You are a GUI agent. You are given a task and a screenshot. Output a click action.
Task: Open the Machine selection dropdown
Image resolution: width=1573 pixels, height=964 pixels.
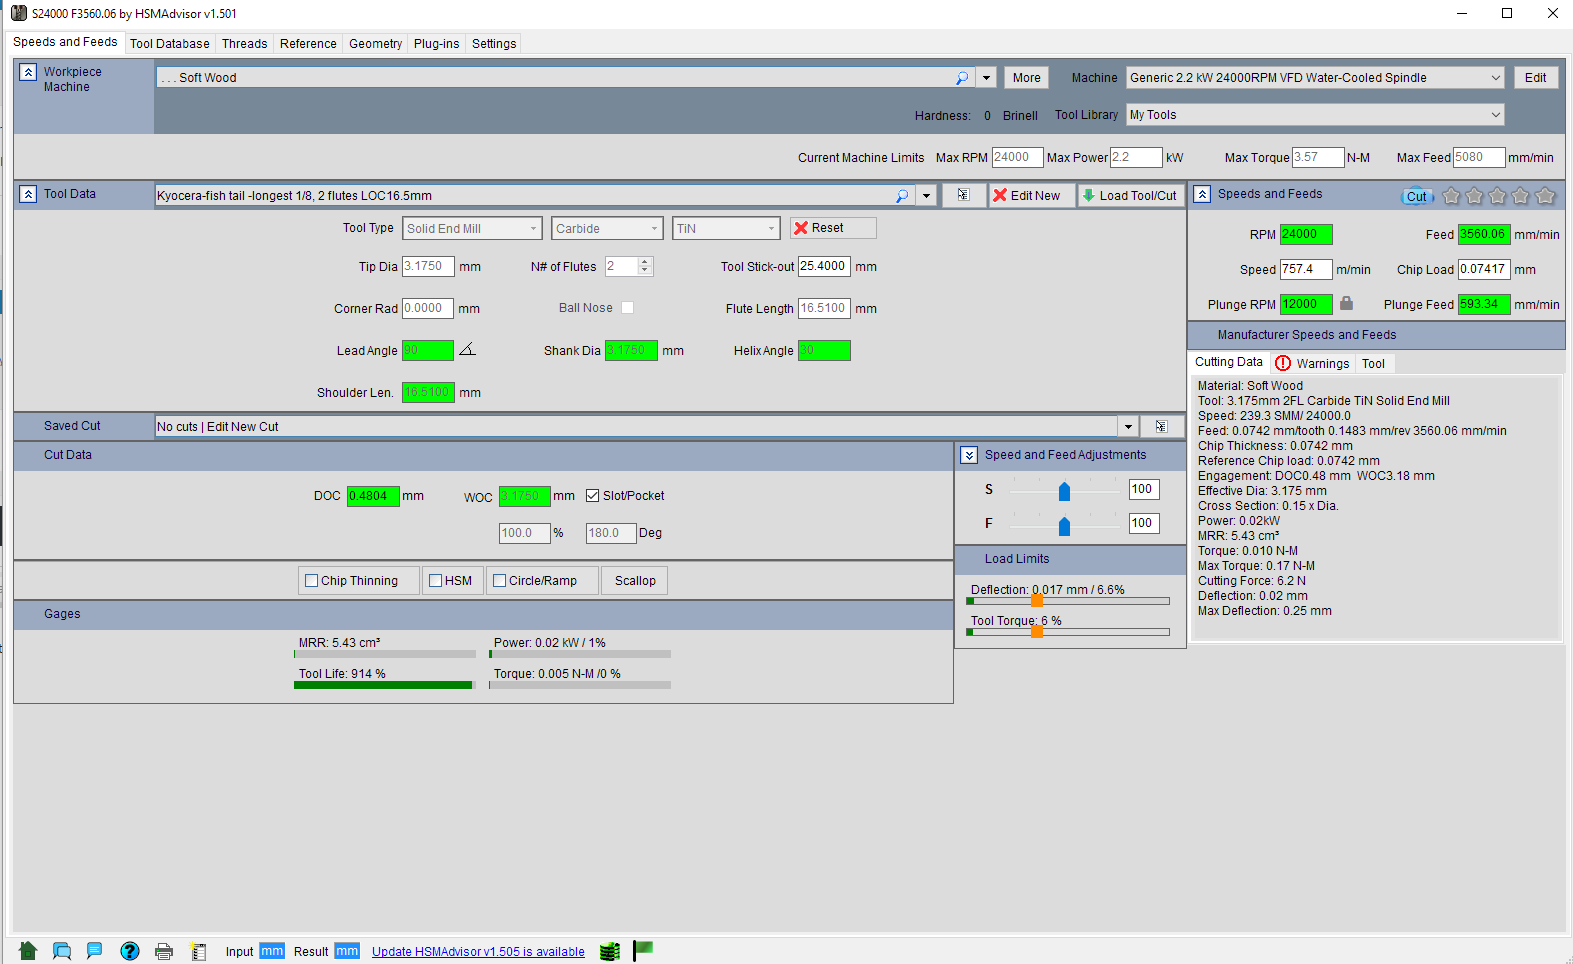pyautogui.click(x=1495, y=78)
